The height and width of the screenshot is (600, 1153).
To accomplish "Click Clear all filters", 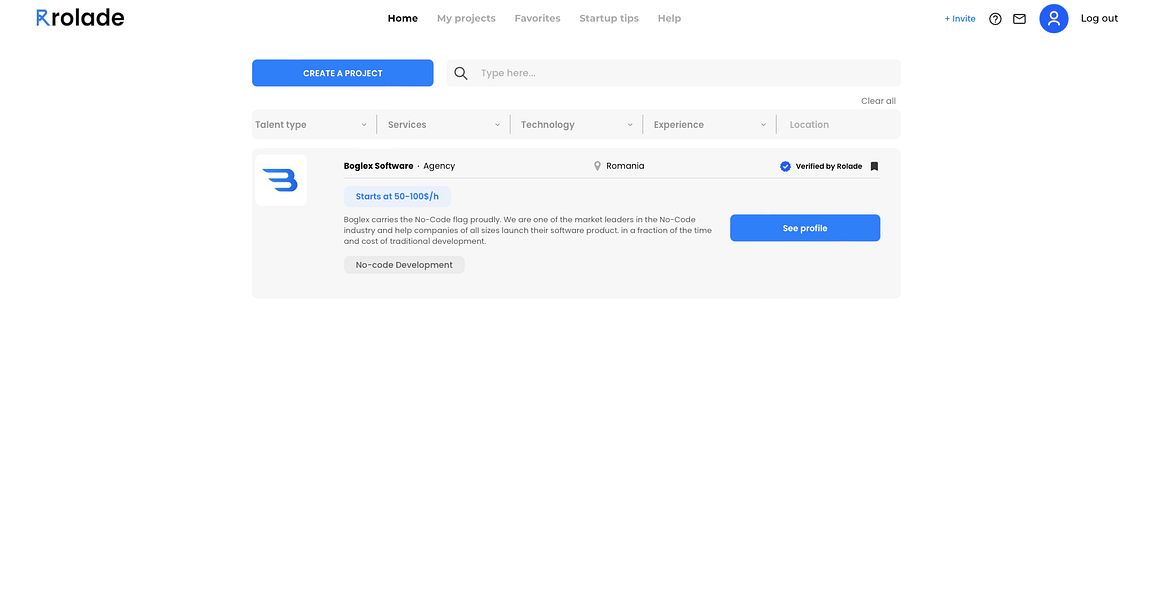I will [878, 101].
